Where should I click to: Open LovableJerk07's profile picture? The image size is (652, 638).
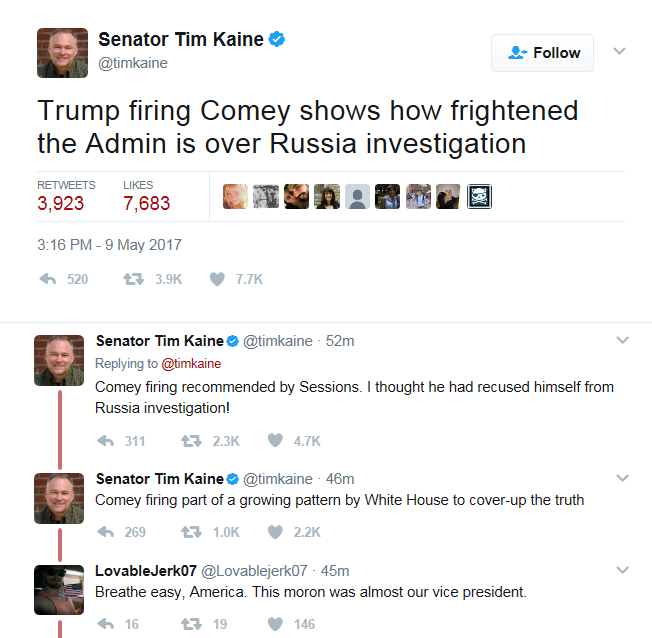pos(59,590)
